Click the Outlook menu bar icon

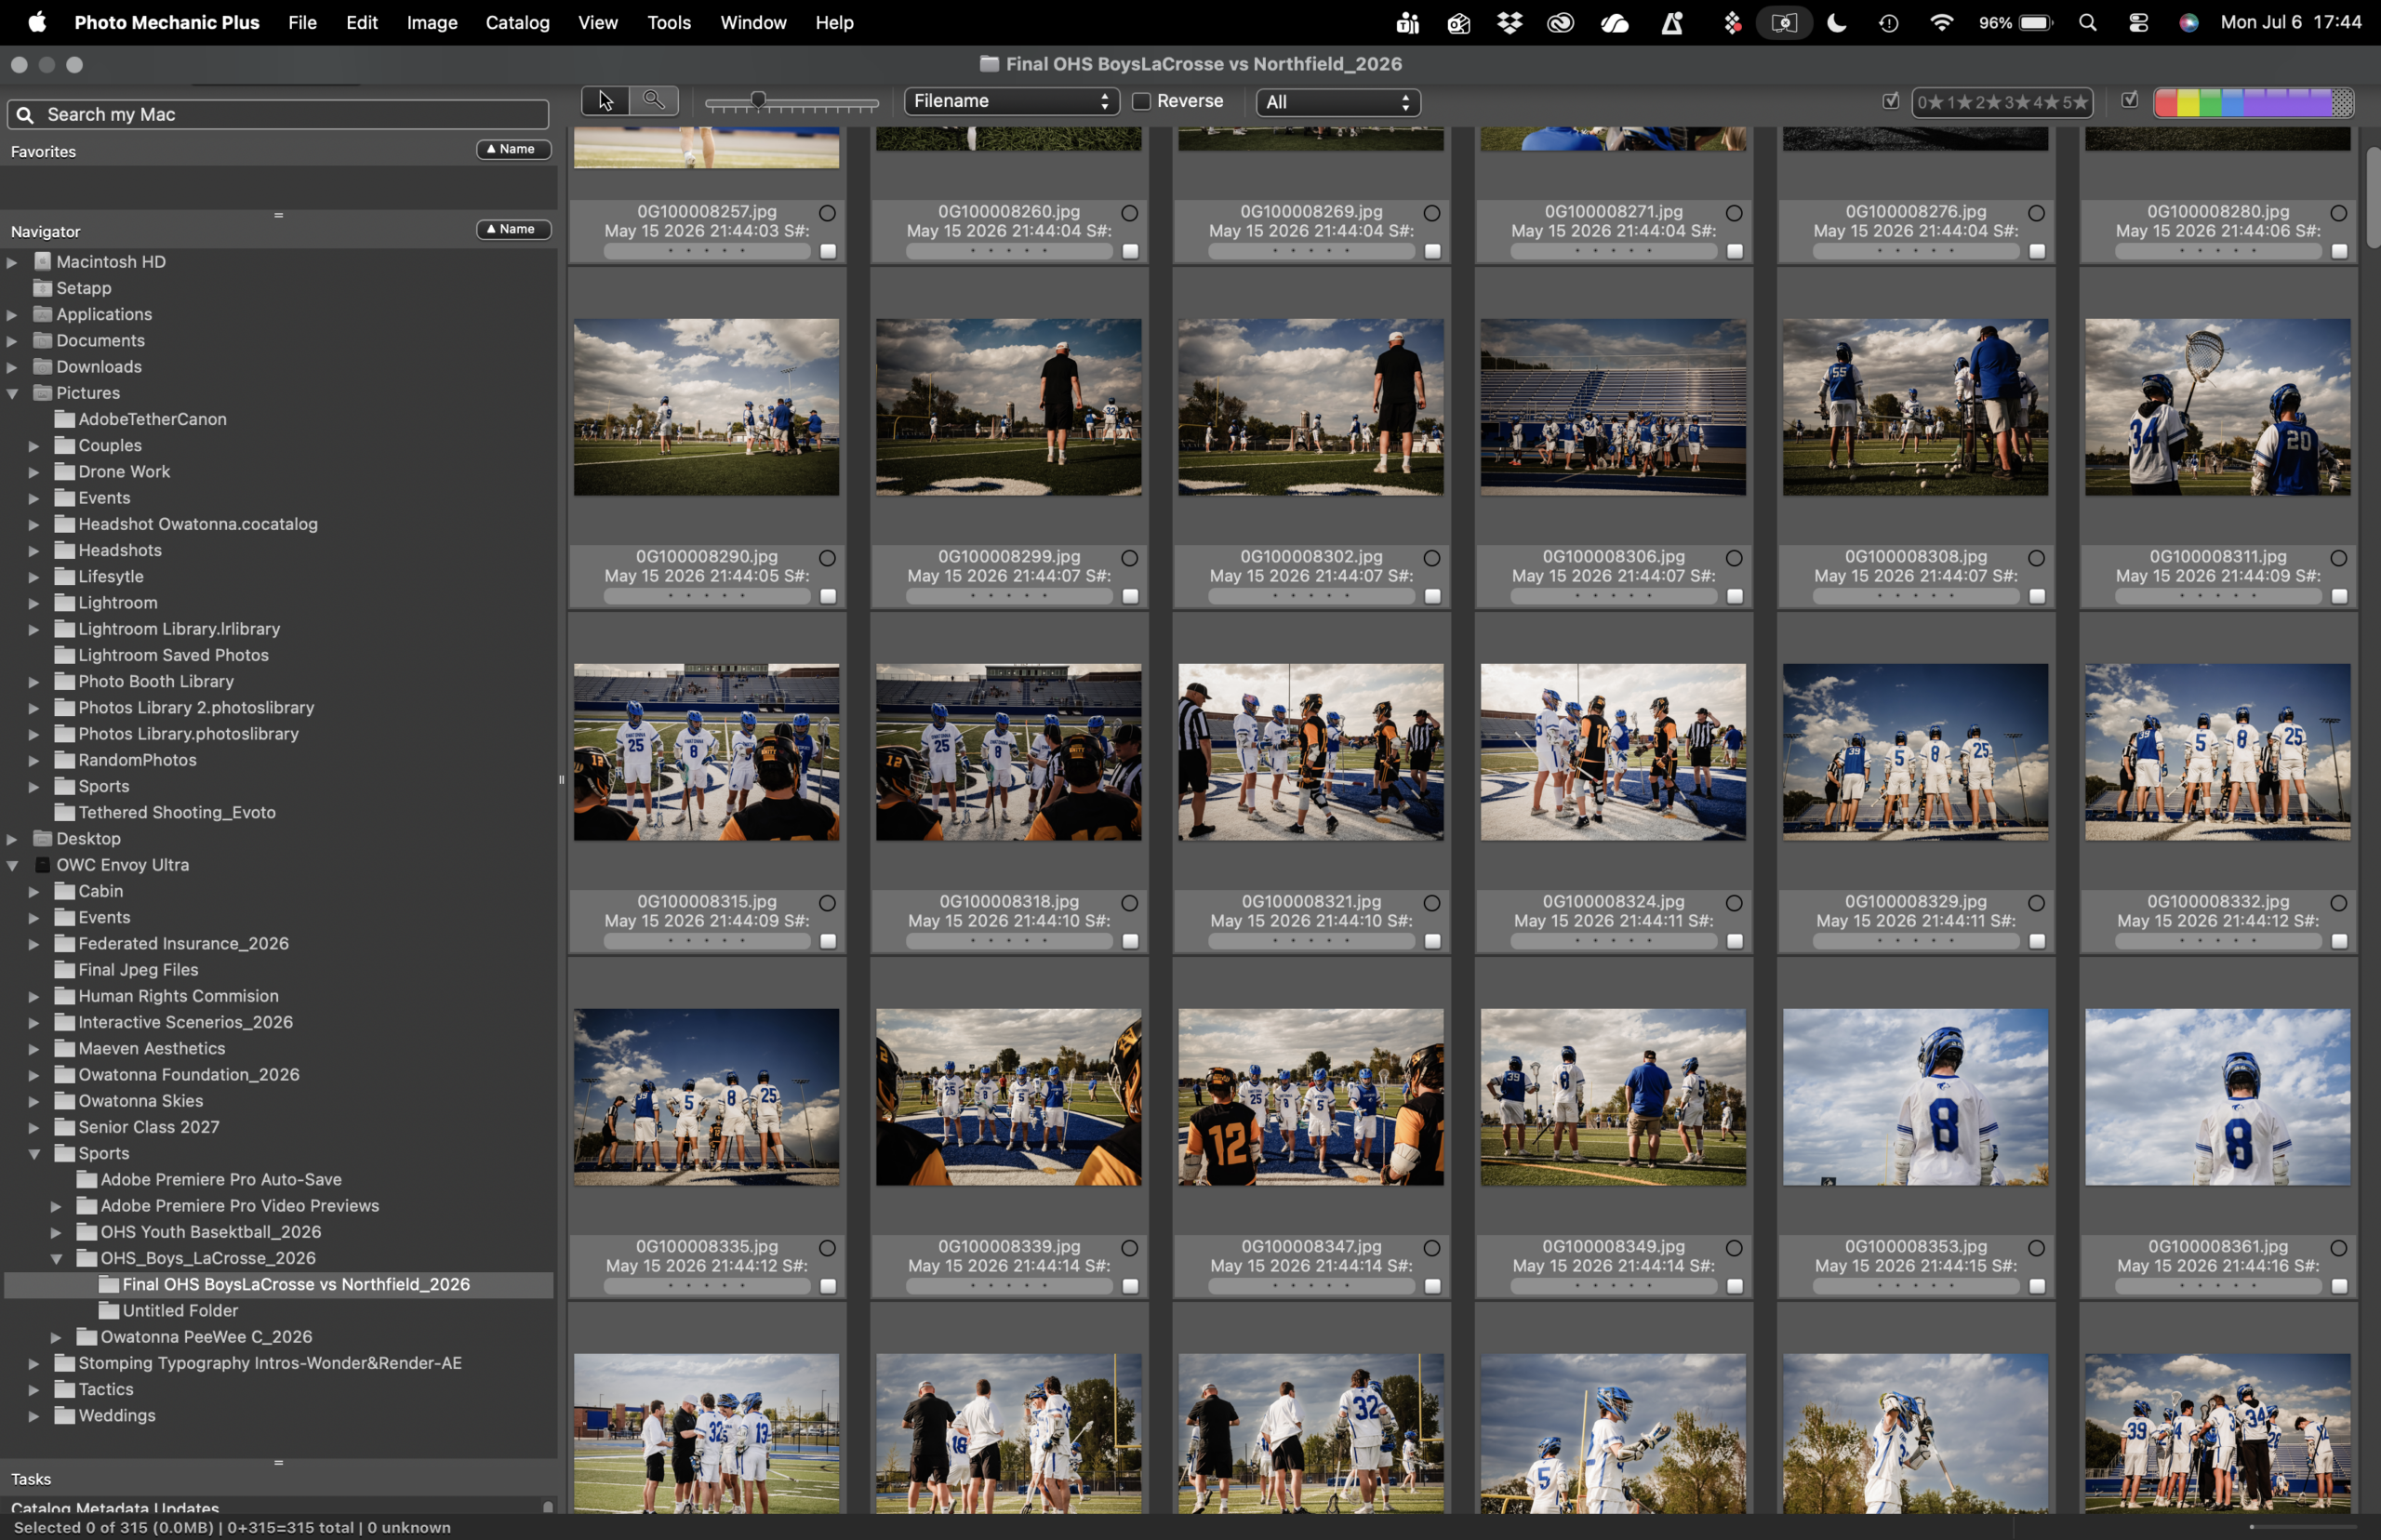(x=1458, y=23)
